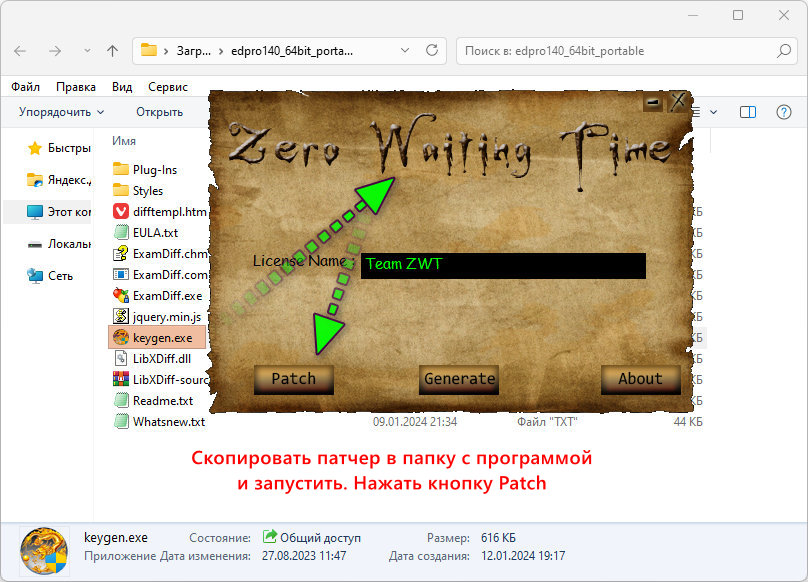This screenshot has height=582, width=808.
Task: Click the Back navigation arrow in Explorer
Action: coord(20,51)
